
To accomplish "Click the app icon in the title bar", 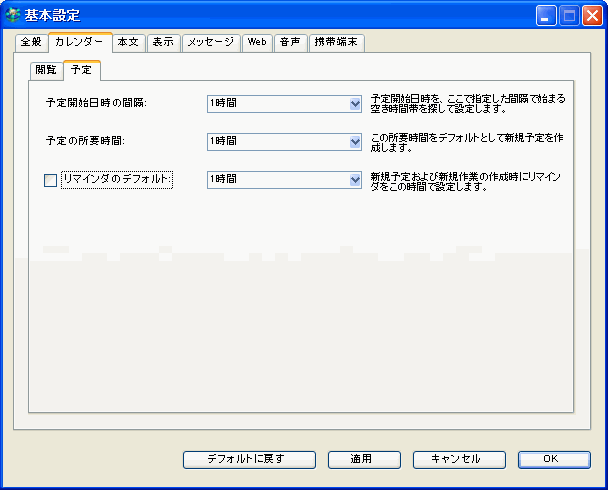I will click(x=13, y=15).
